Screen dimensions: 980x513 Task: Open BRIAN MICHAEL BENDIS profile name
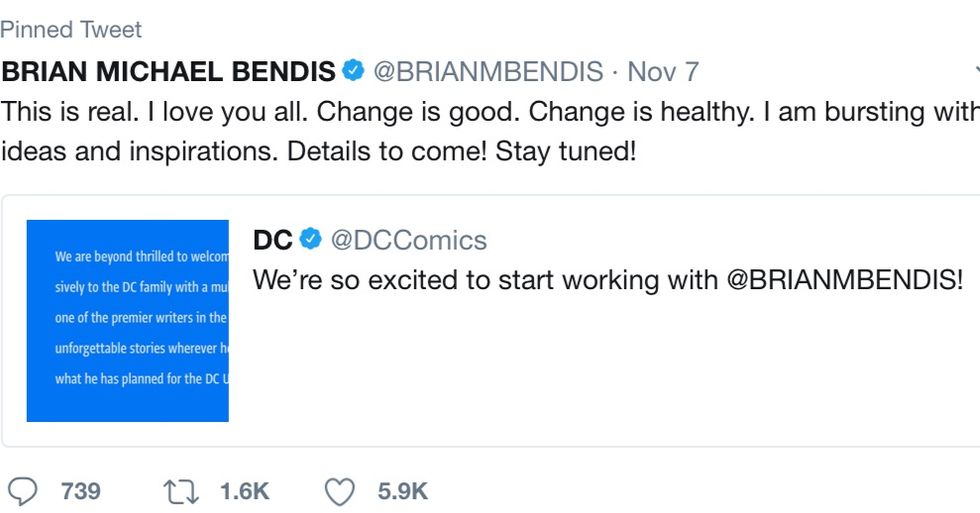[168, 72]
